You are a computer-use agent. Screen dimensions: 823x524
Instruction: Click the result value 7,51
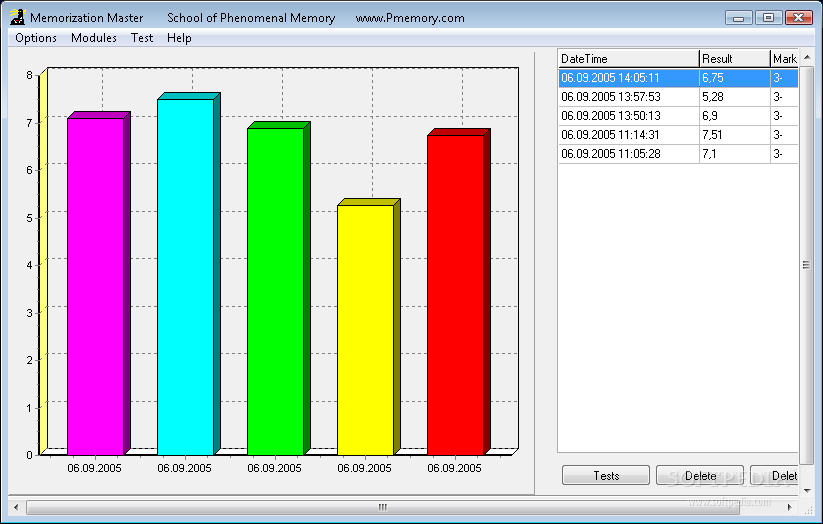coord(712,134)
